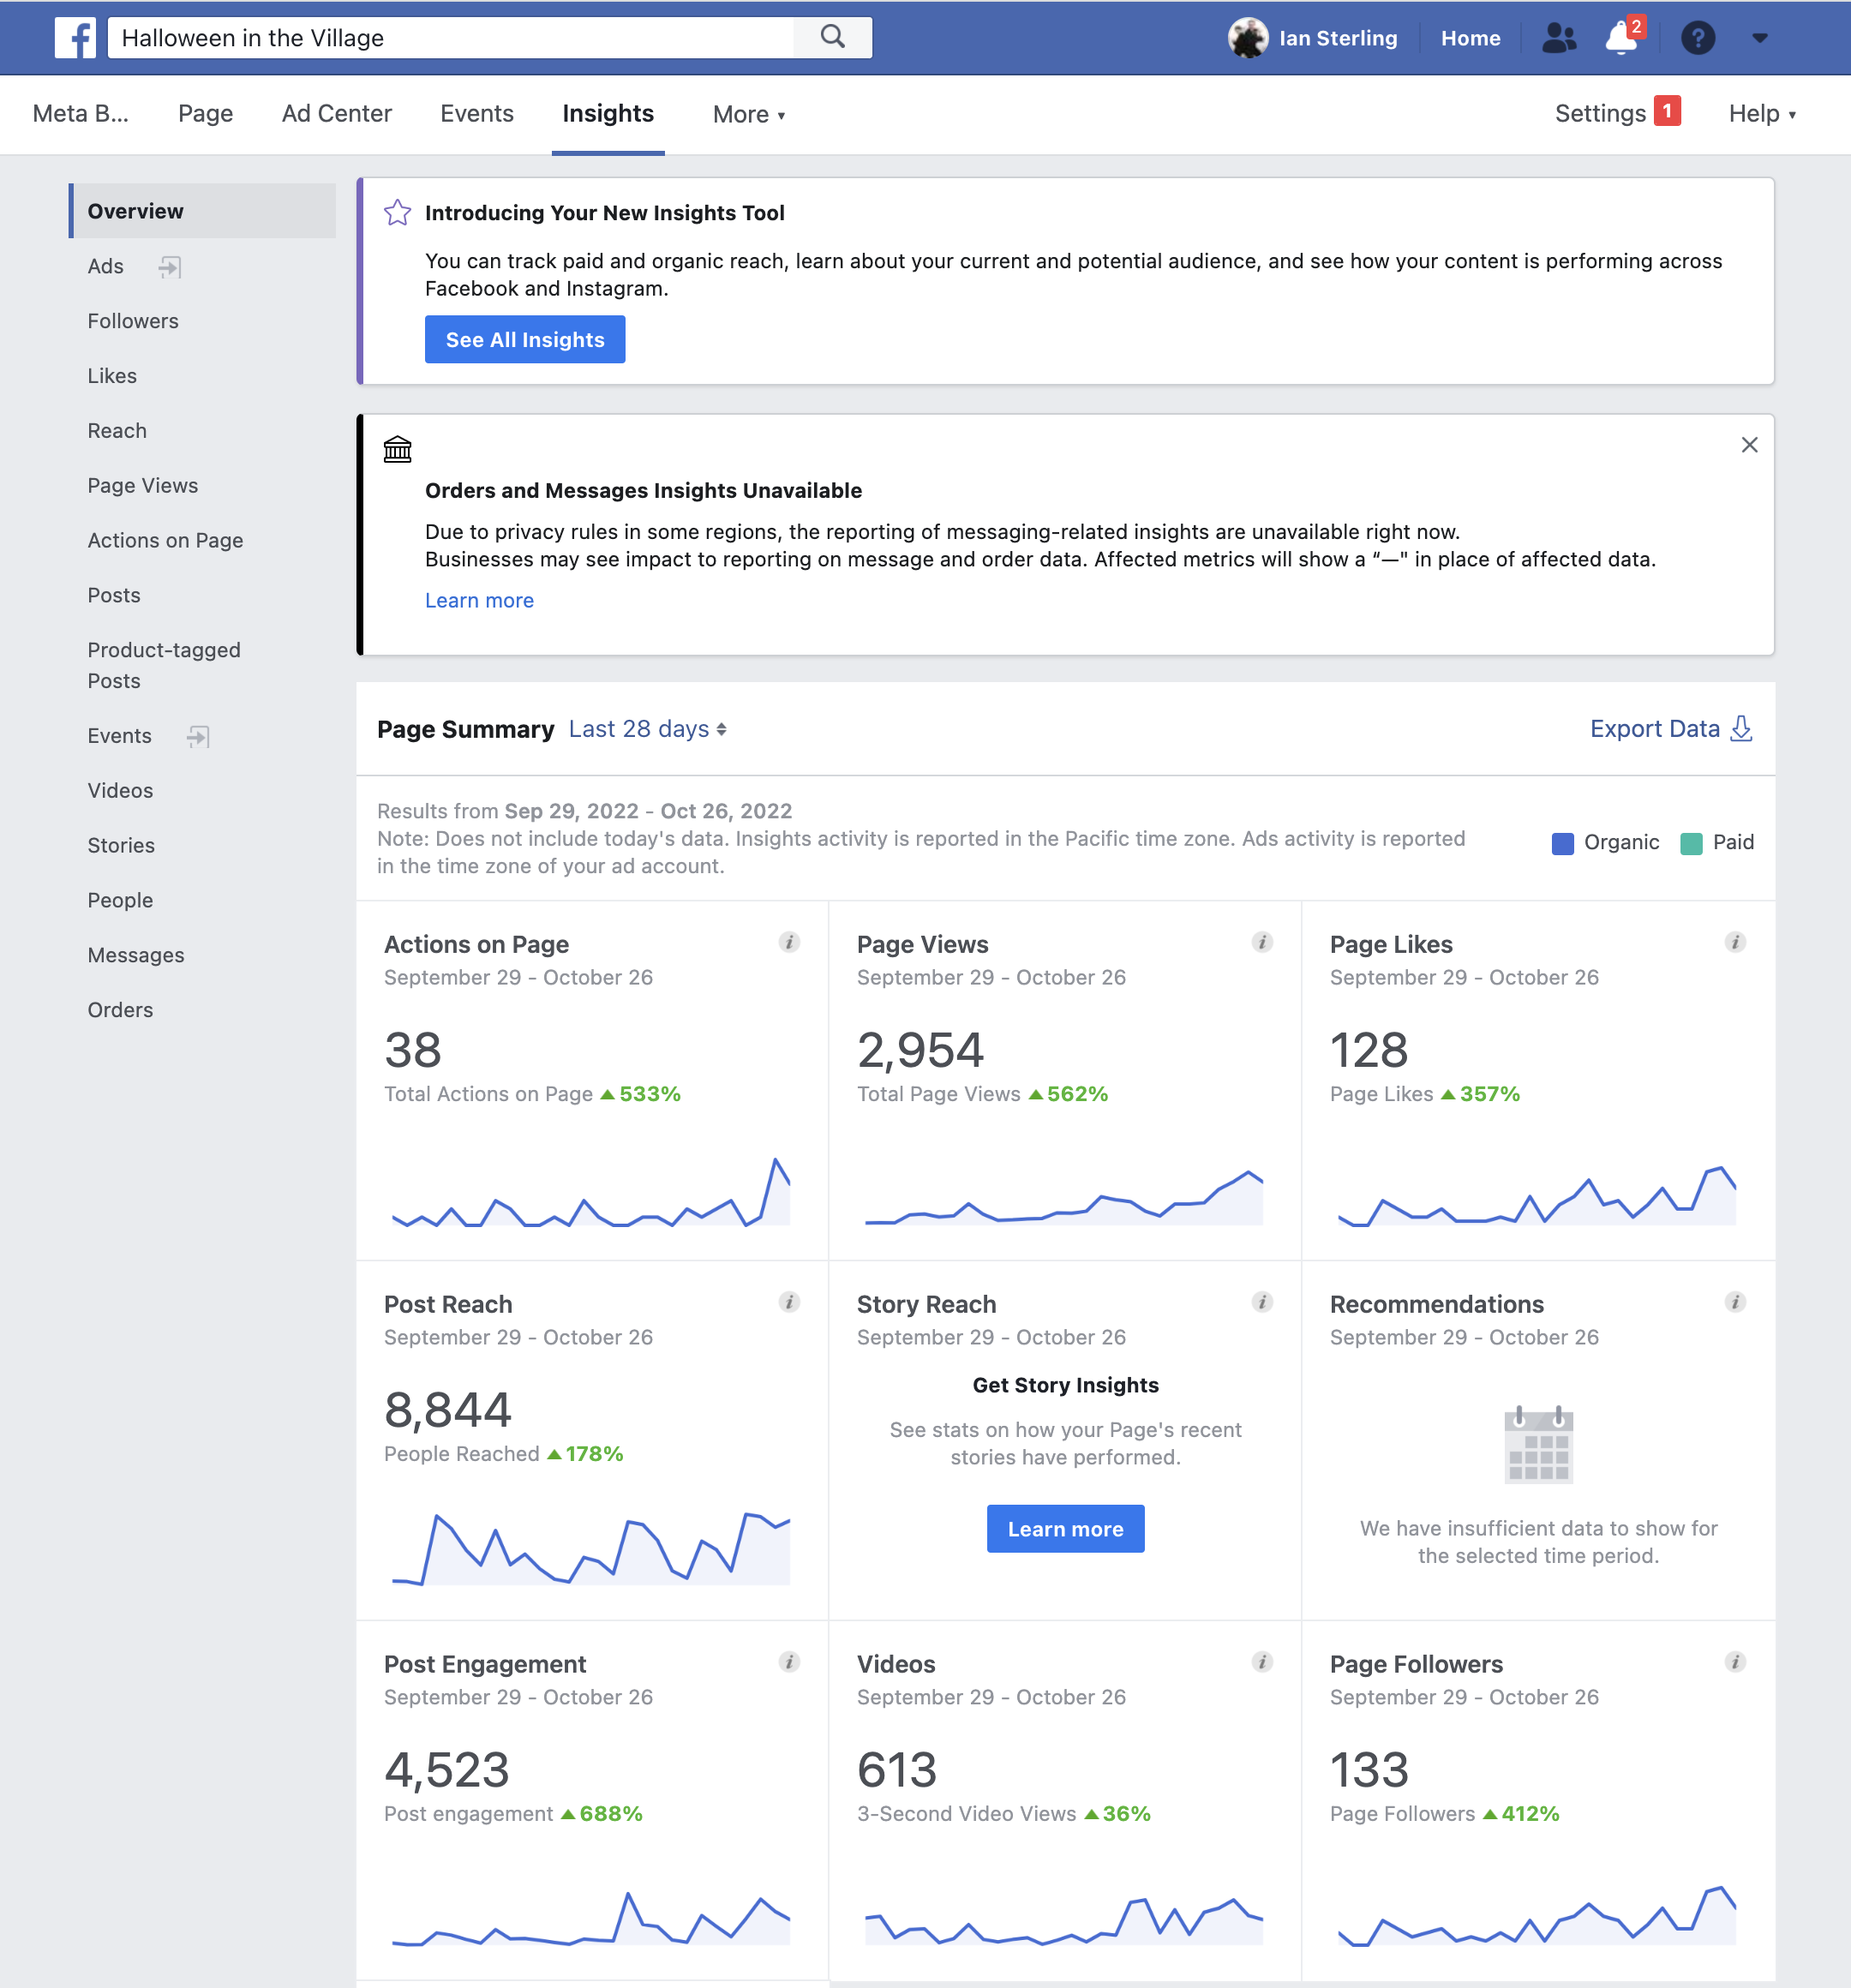Select Followers in the sidebar
1851x1988 pixels.
tap(133, 321)
